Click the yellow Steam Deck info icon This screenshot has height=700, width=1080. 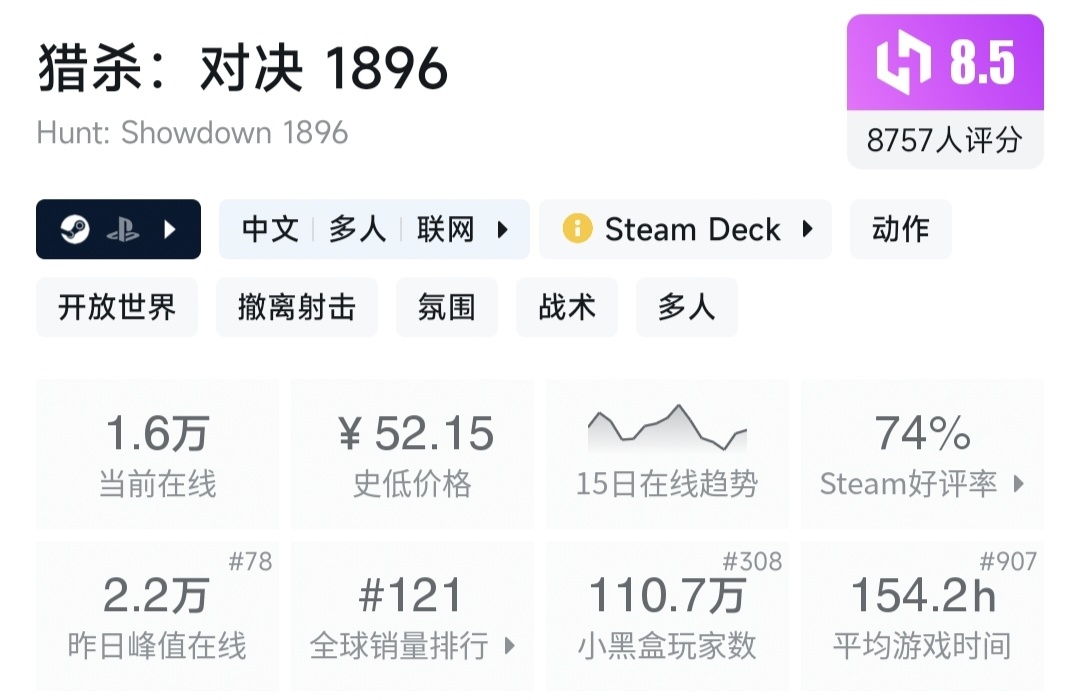tap(577, 230)
